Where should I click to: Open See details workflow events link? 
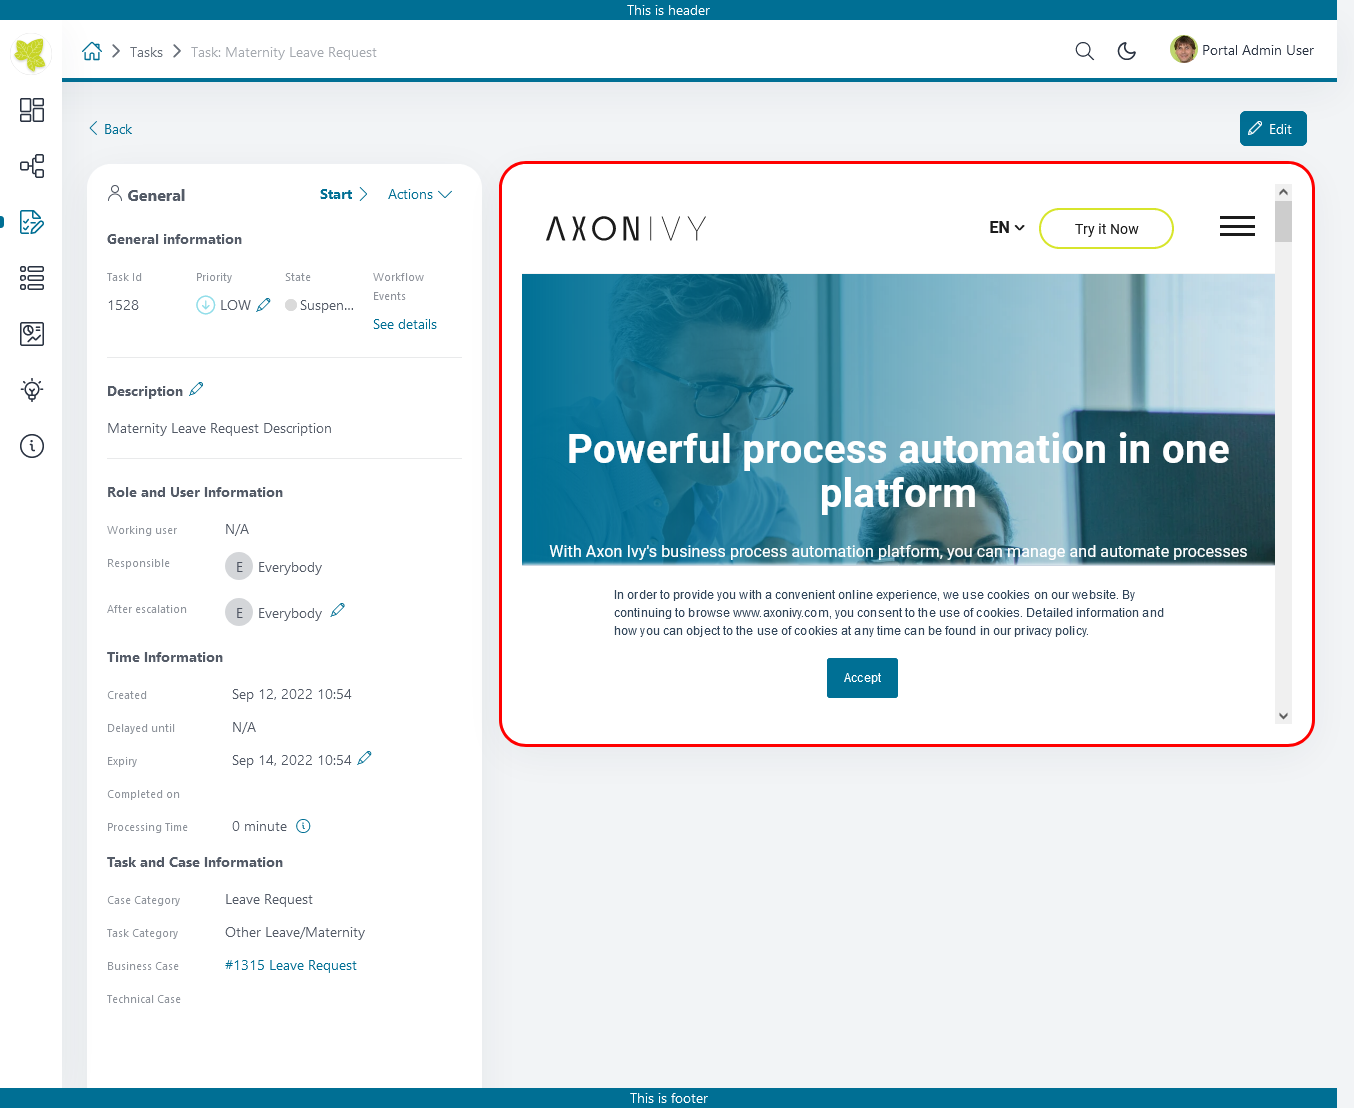(x=405, y=324)
